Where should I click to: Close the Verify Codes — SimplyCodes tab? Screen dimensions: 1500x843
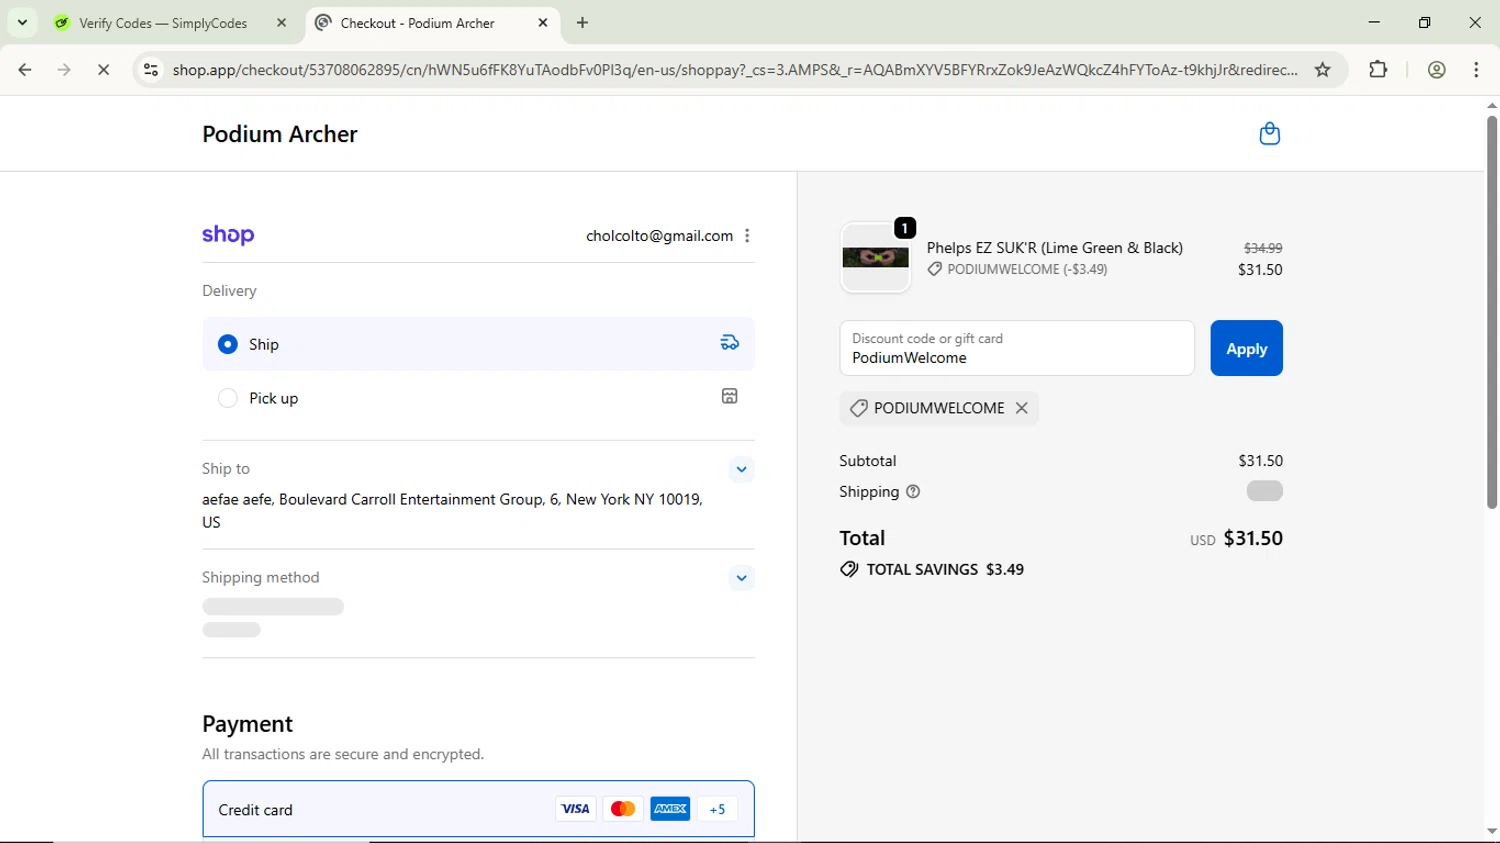282,23
